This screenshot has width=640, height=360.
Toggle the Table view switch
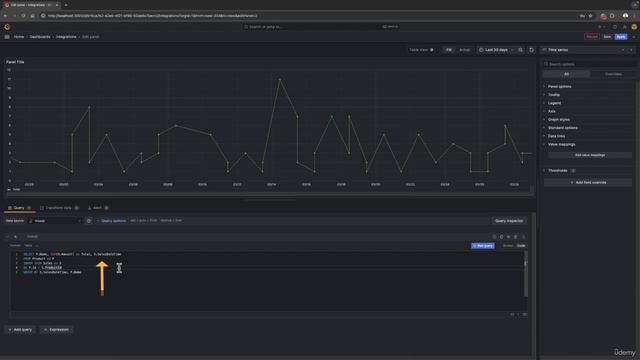tap(431, 50)
